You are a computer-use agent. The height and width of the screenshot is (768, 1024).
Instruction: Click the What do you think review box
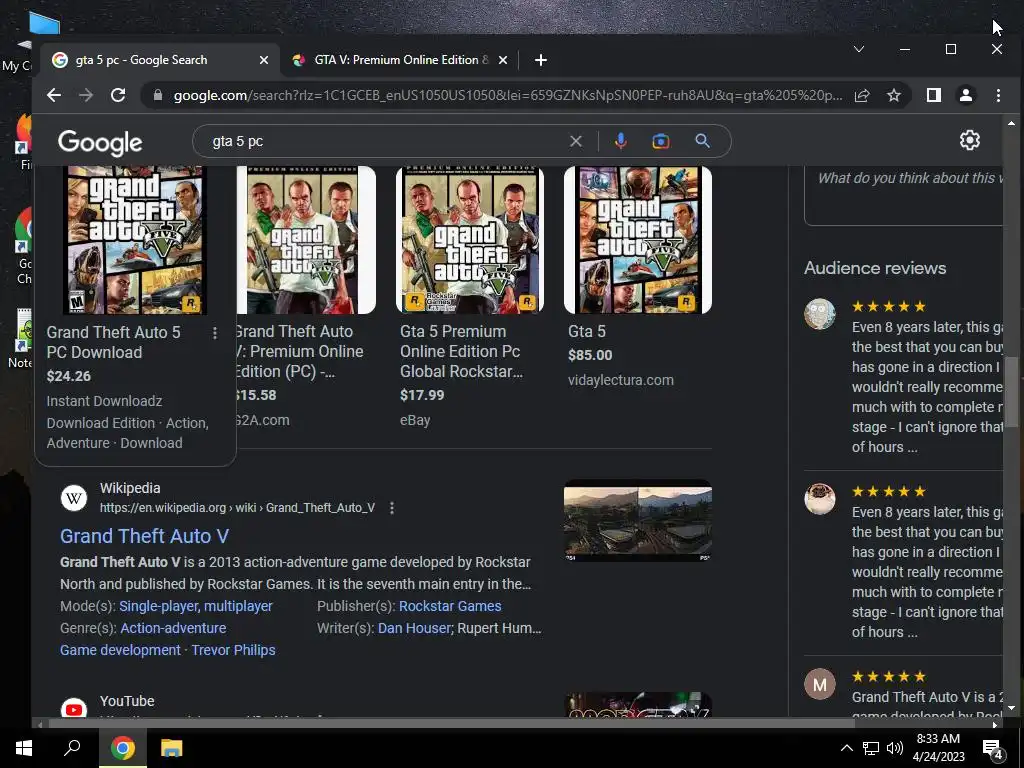coord(904,196)
